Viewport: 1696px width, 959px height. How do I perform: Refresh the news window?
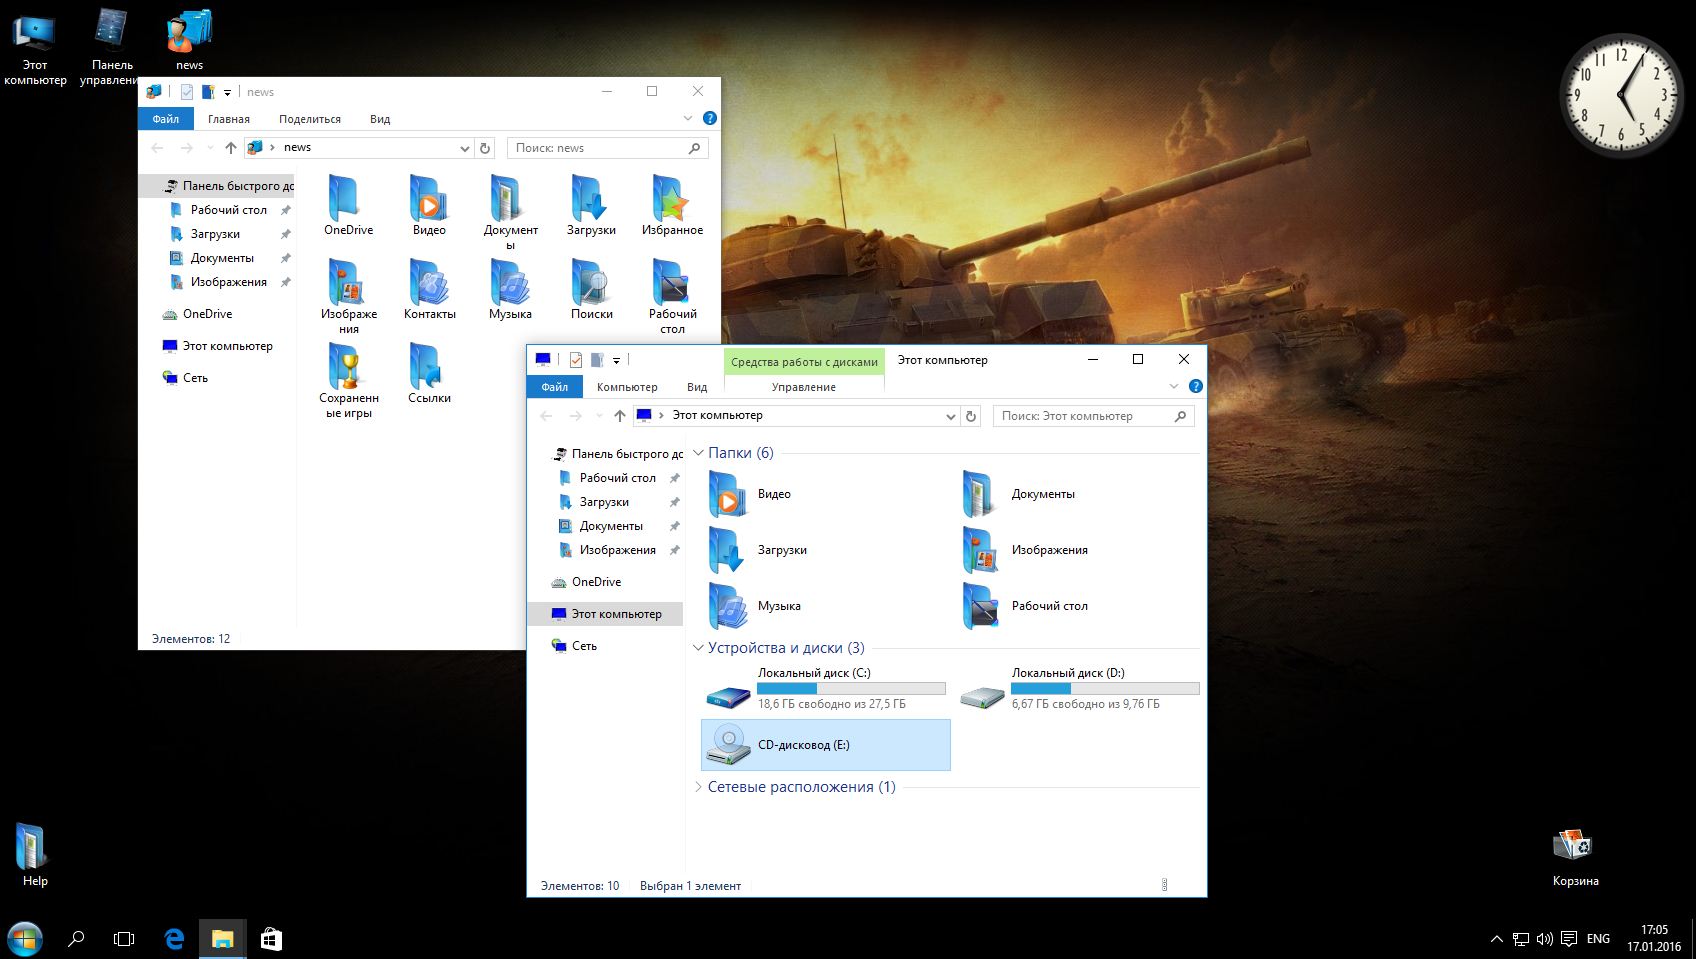point(485,148)
